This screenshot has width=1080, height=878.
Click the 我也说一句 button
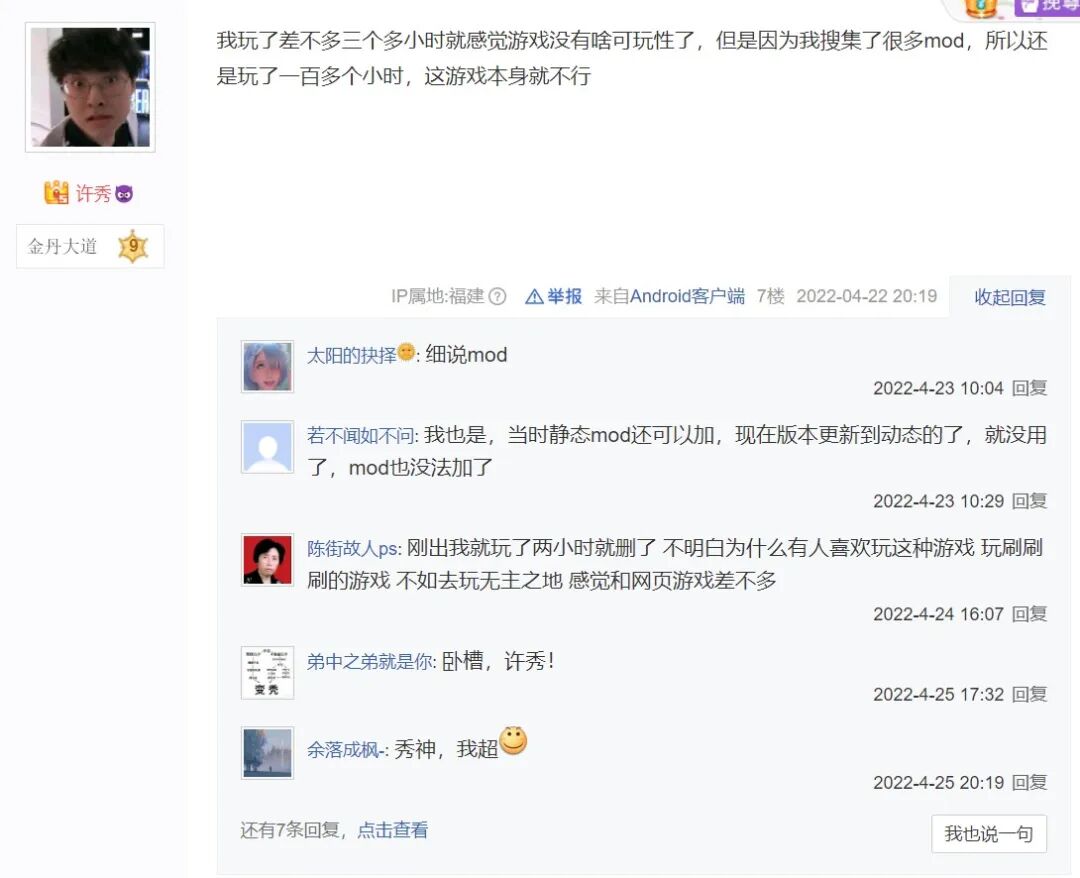pos(989,834)
